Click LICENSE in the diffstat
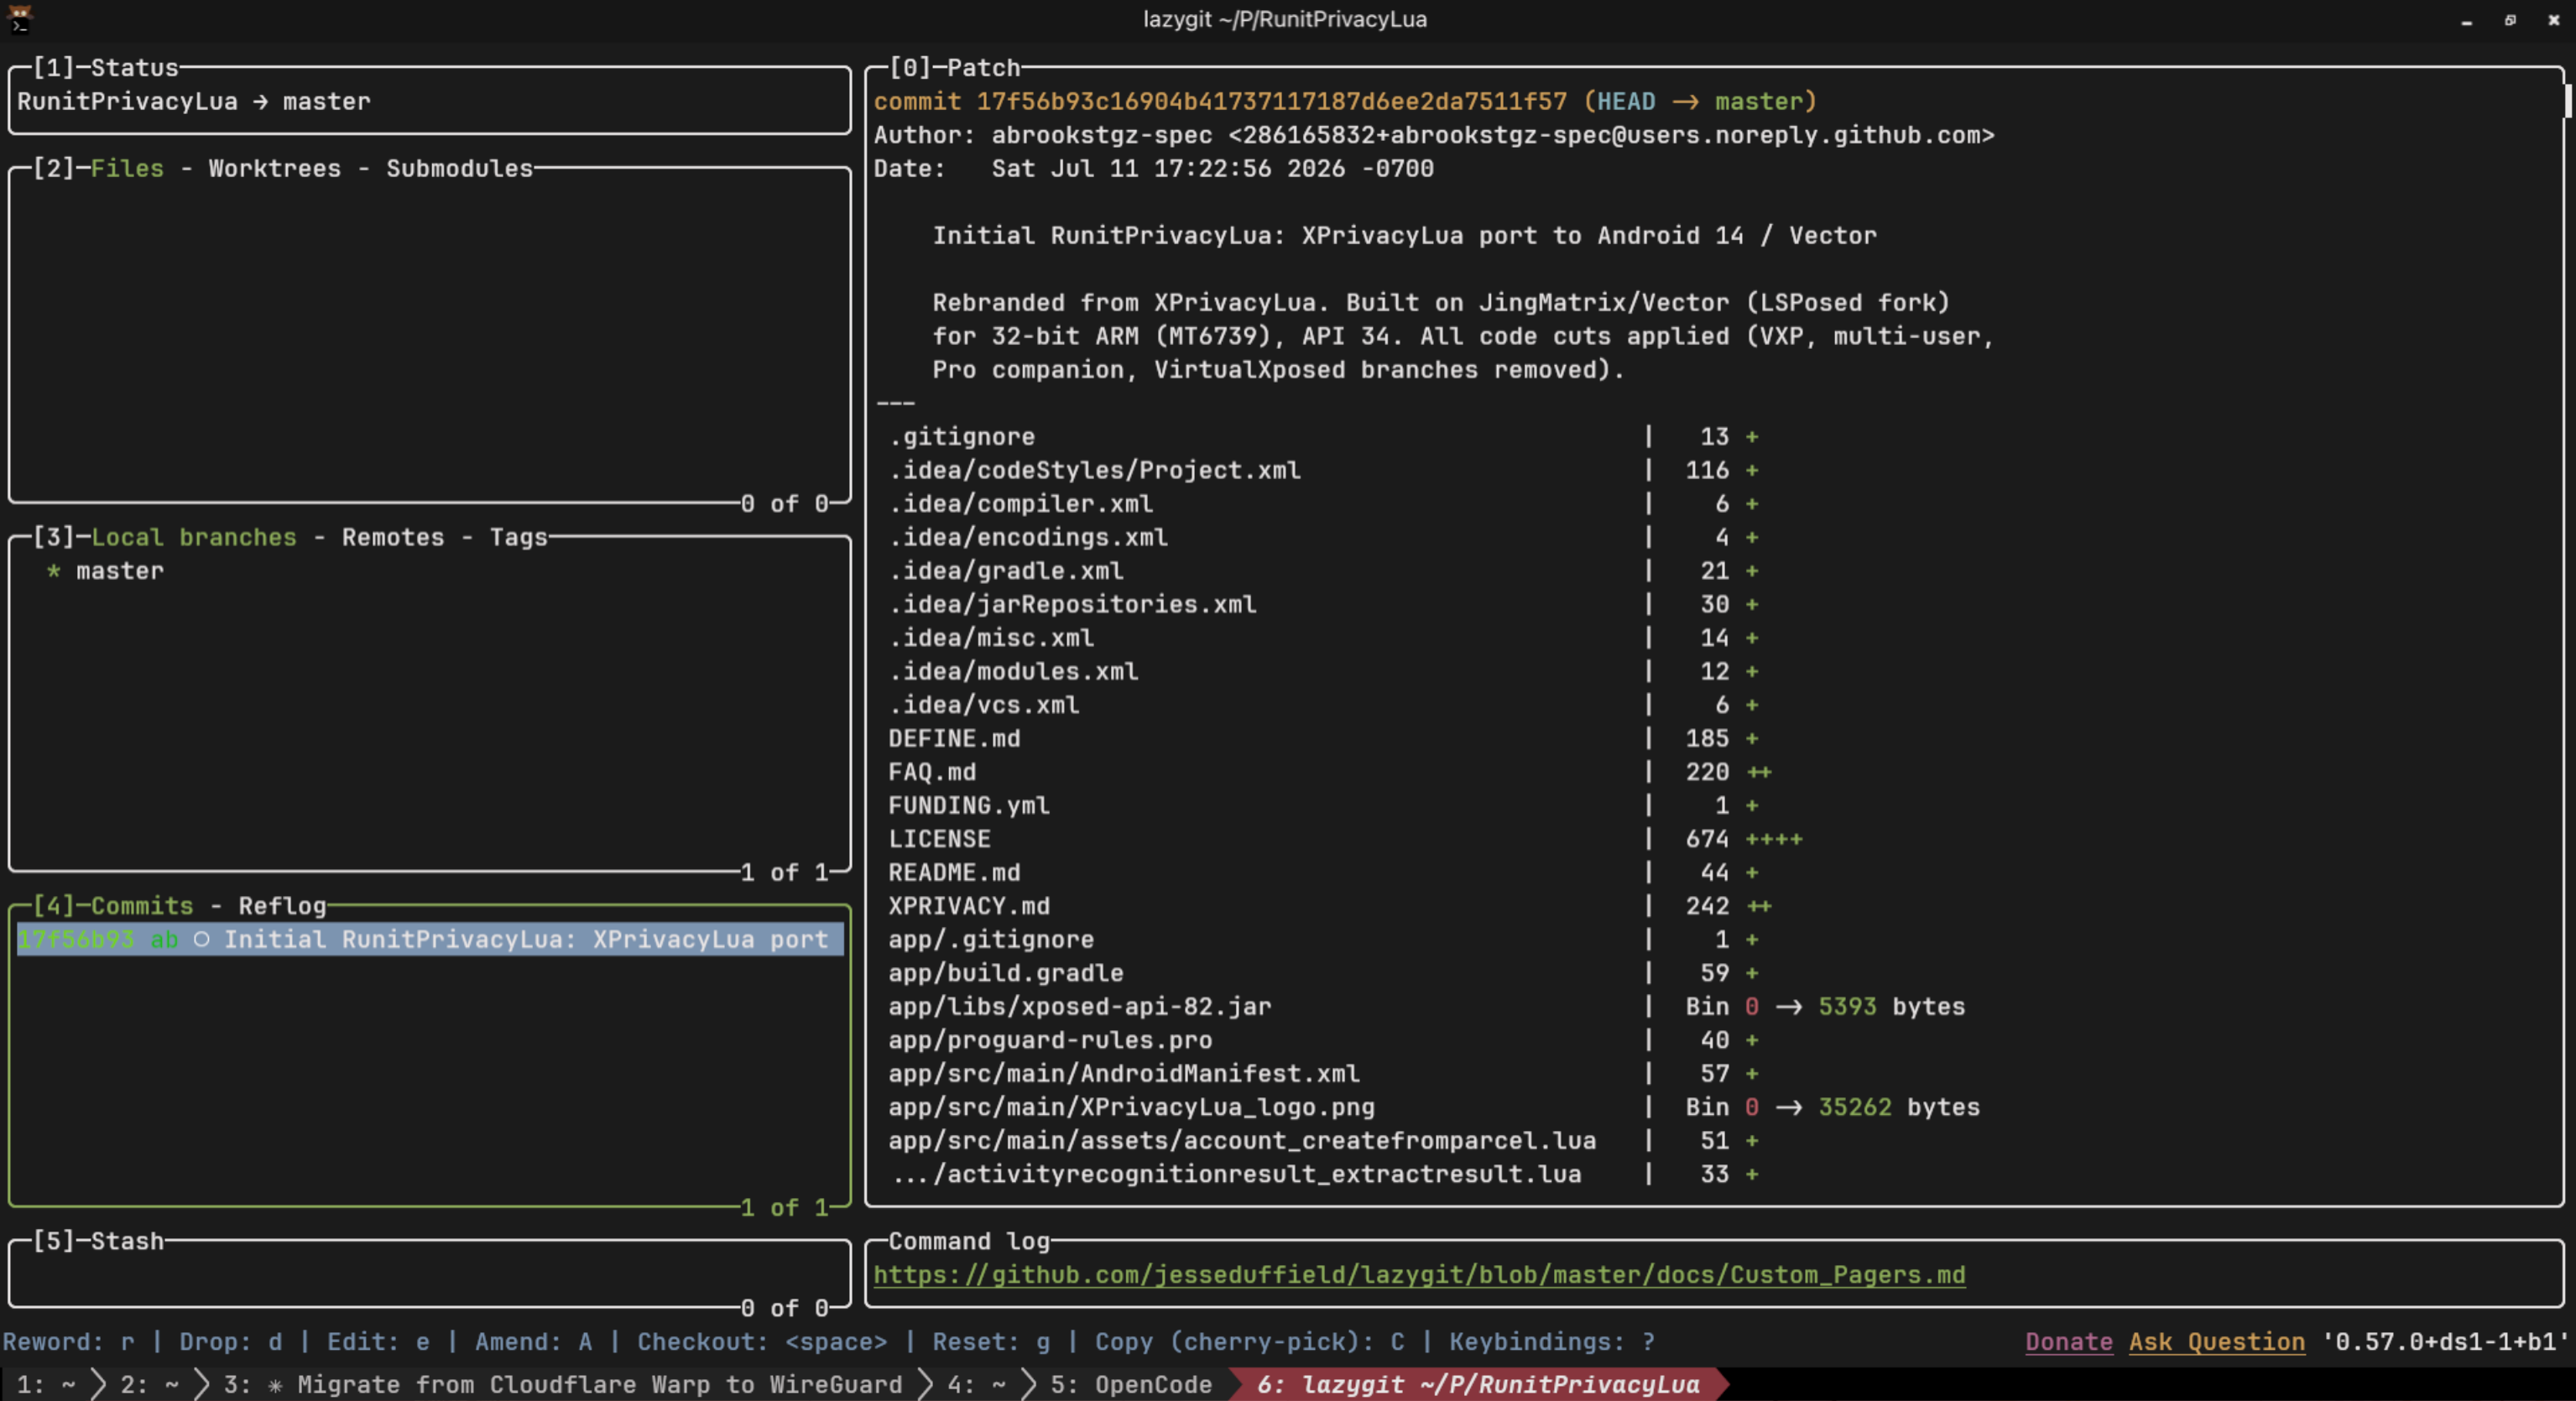 pyautogui.click(x=939, y=839)
